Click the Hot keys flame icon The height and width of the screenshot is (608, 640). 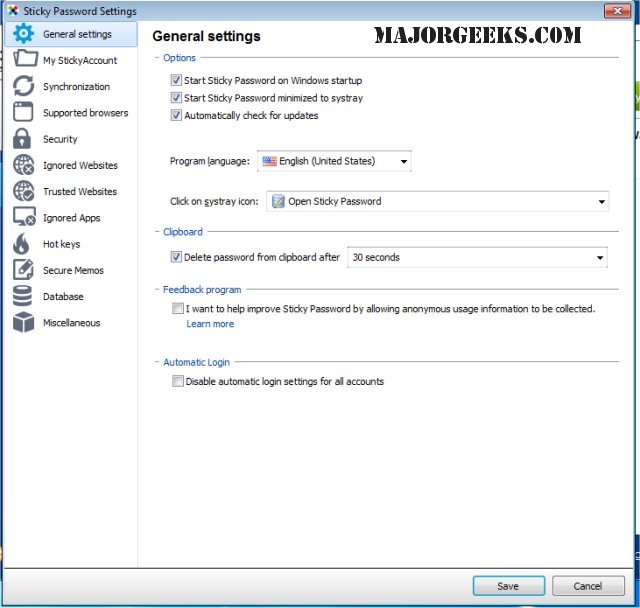point(21,244)
